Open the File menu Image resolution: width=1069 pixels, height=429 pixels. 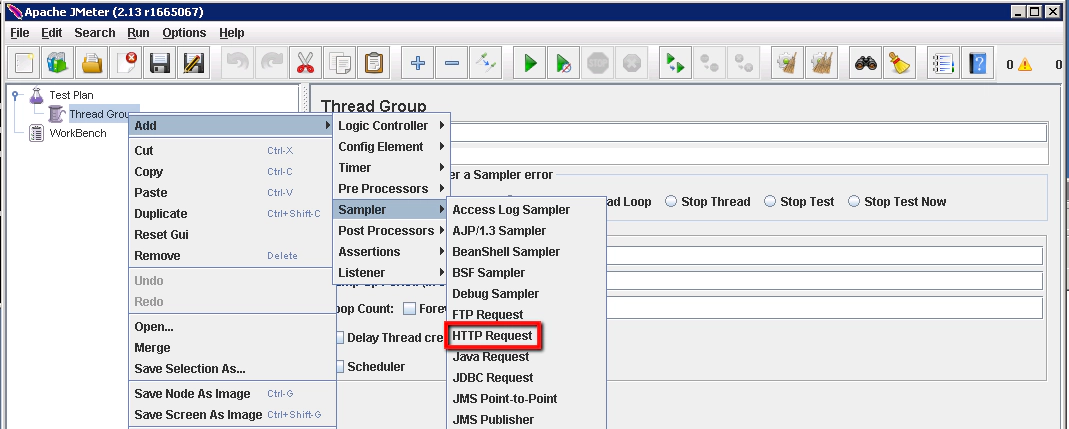click(x=20, y=33)
